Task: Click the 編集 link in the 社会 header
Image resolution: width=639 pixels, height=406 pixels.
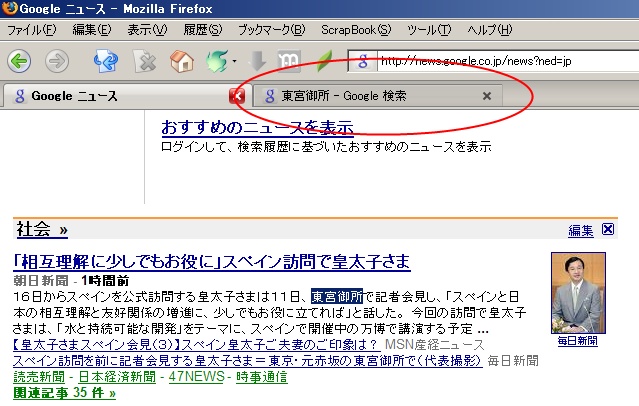Action: 581,230
